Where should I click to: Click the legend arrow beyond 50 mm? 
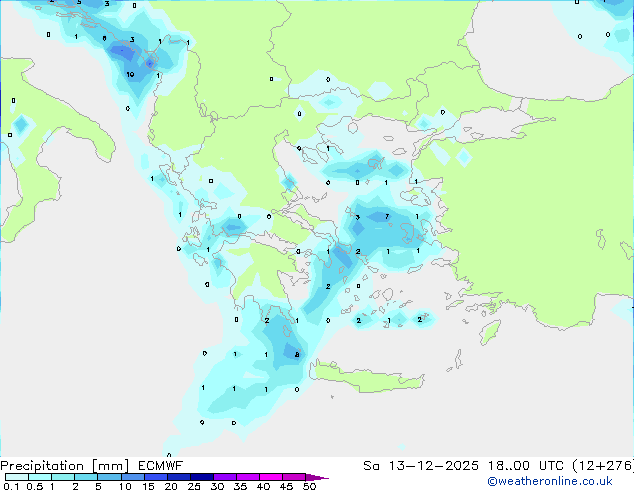317,477
